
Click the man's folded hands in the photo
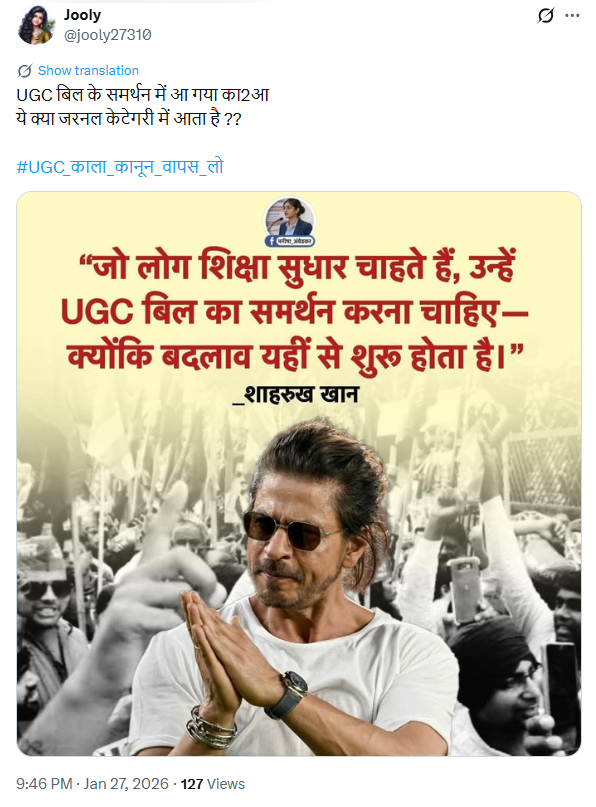[x=222, y=648]
